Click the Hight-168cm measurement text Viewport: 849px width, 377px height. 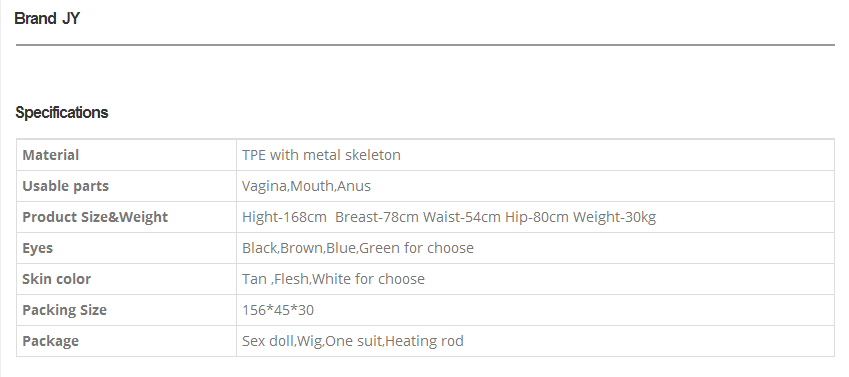(284, 217)
